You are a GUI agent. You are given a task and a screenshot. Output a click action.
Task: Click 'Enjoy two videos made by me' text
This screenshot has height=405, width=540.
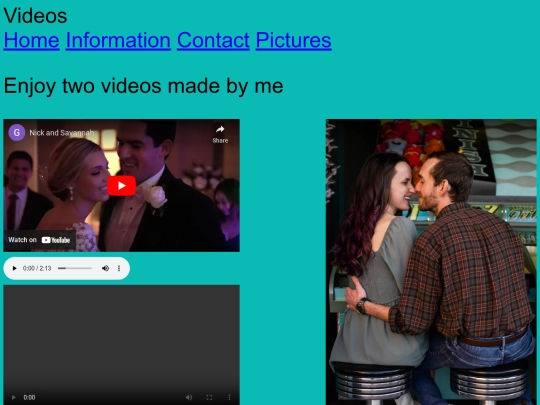(143, 86)
